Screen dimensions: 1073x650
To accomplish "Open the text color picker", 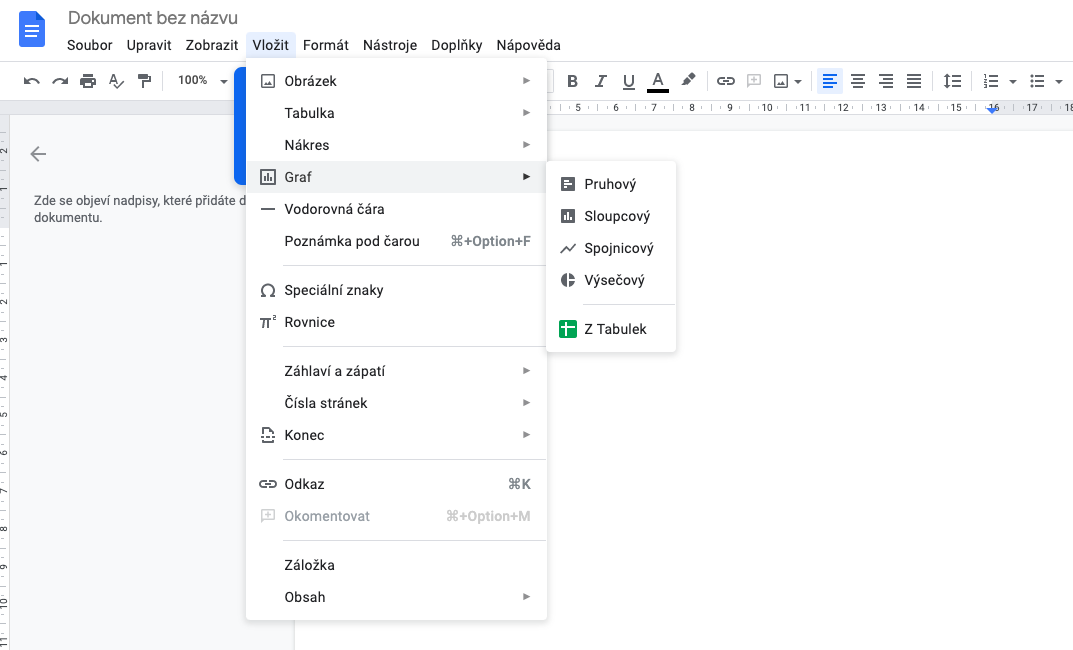I will tap(657, 81).
